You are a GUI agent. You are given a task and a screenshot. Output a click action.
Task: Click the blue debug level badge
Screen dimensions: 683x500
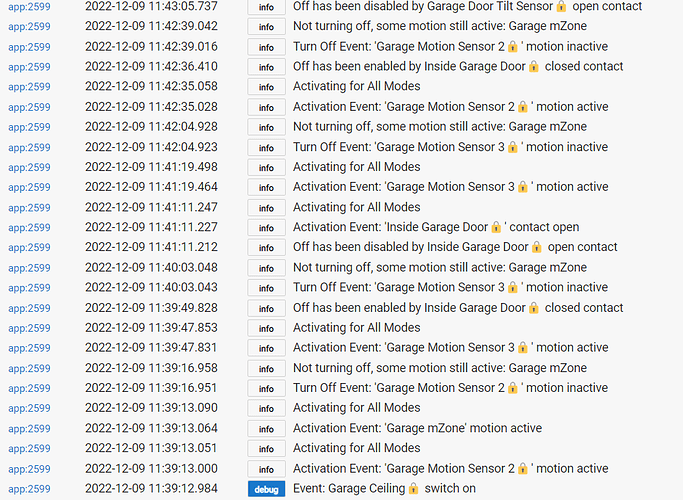coord(266,489)
